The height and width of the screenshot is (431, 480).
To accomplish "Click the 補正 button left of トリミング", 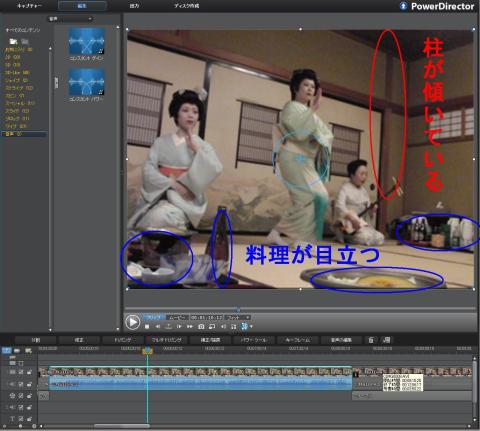I will (79, 340).
